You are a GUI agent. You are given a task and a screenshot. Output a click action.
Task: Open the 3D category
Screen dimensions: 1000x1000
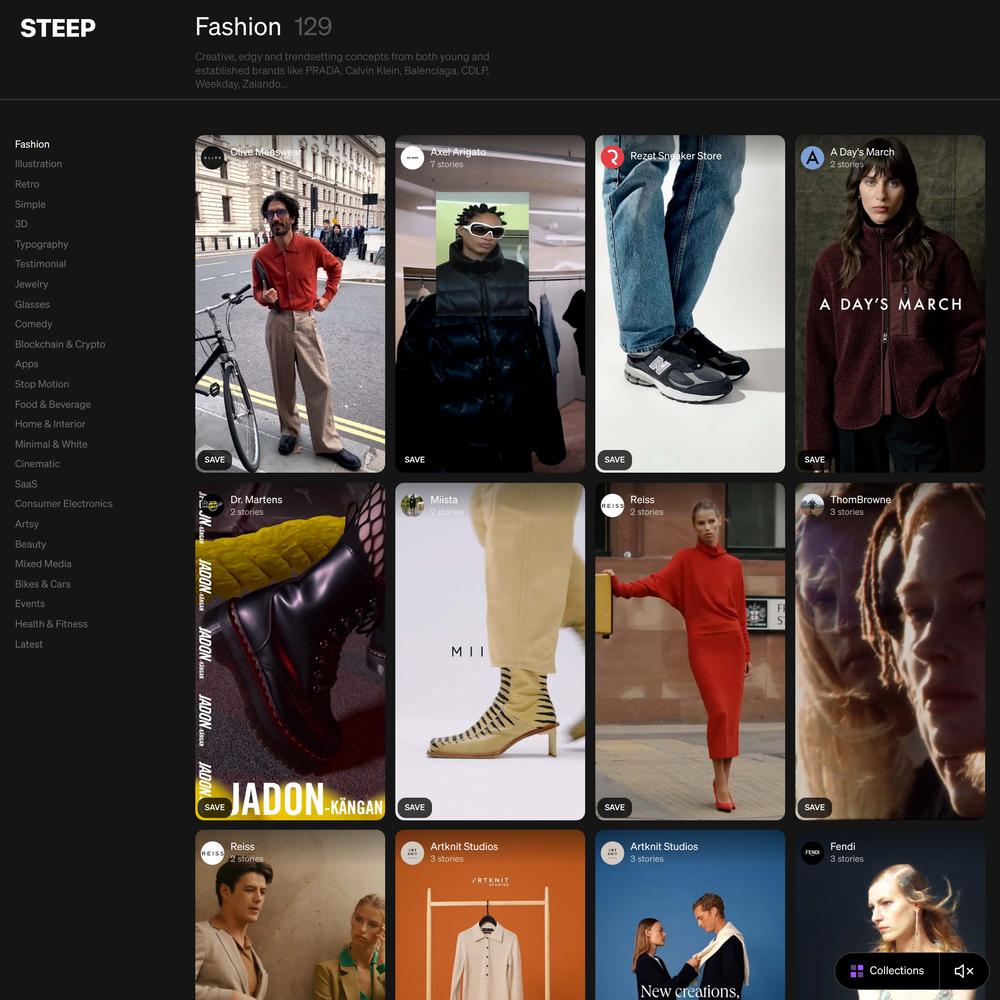coord(21,224)
